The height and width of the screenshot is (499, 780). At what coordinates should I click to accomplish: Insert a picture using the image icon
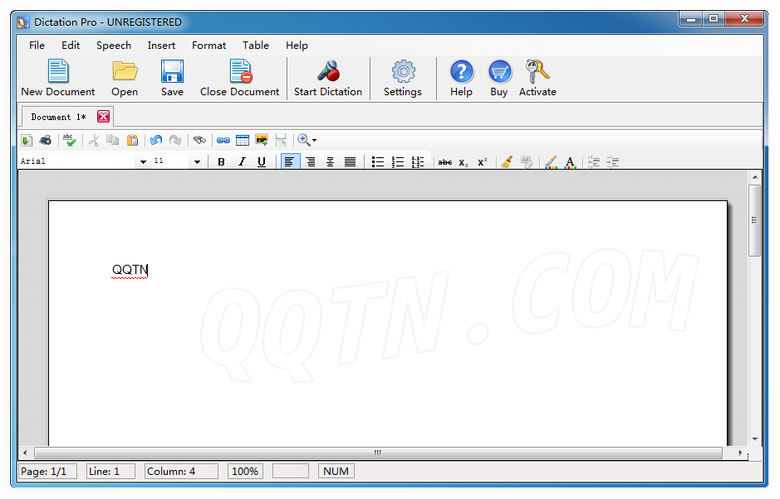(261, 141)
